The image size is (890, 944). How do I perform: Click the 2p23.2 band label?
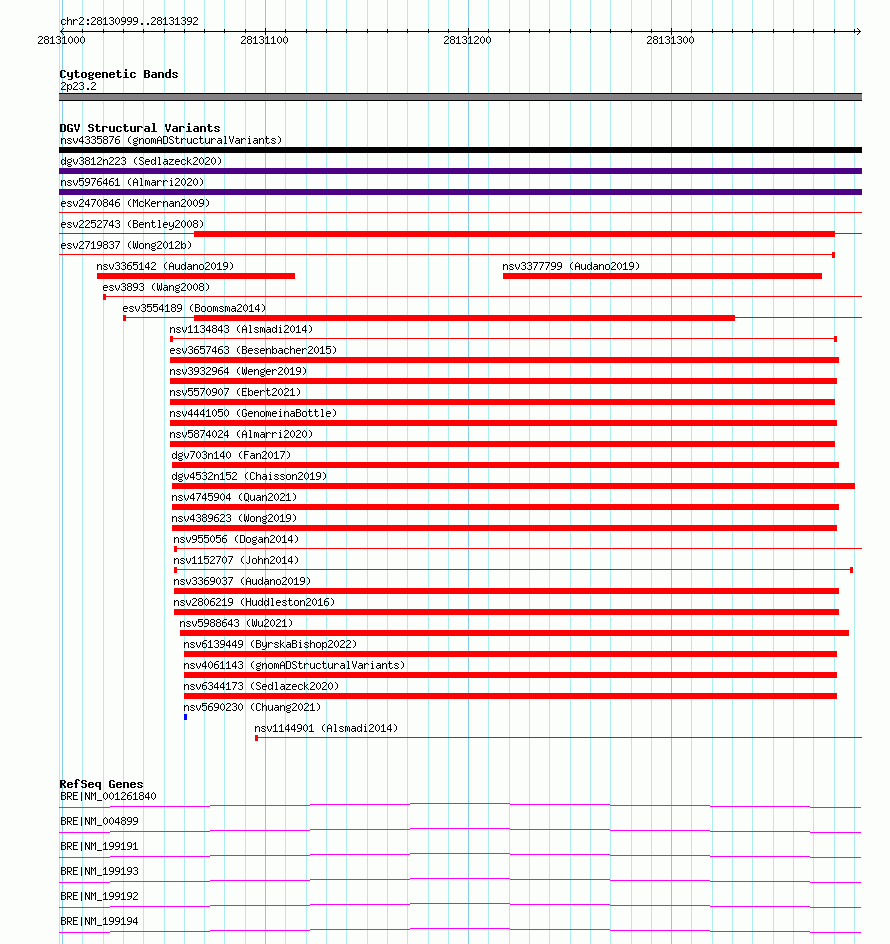[78, 86]
